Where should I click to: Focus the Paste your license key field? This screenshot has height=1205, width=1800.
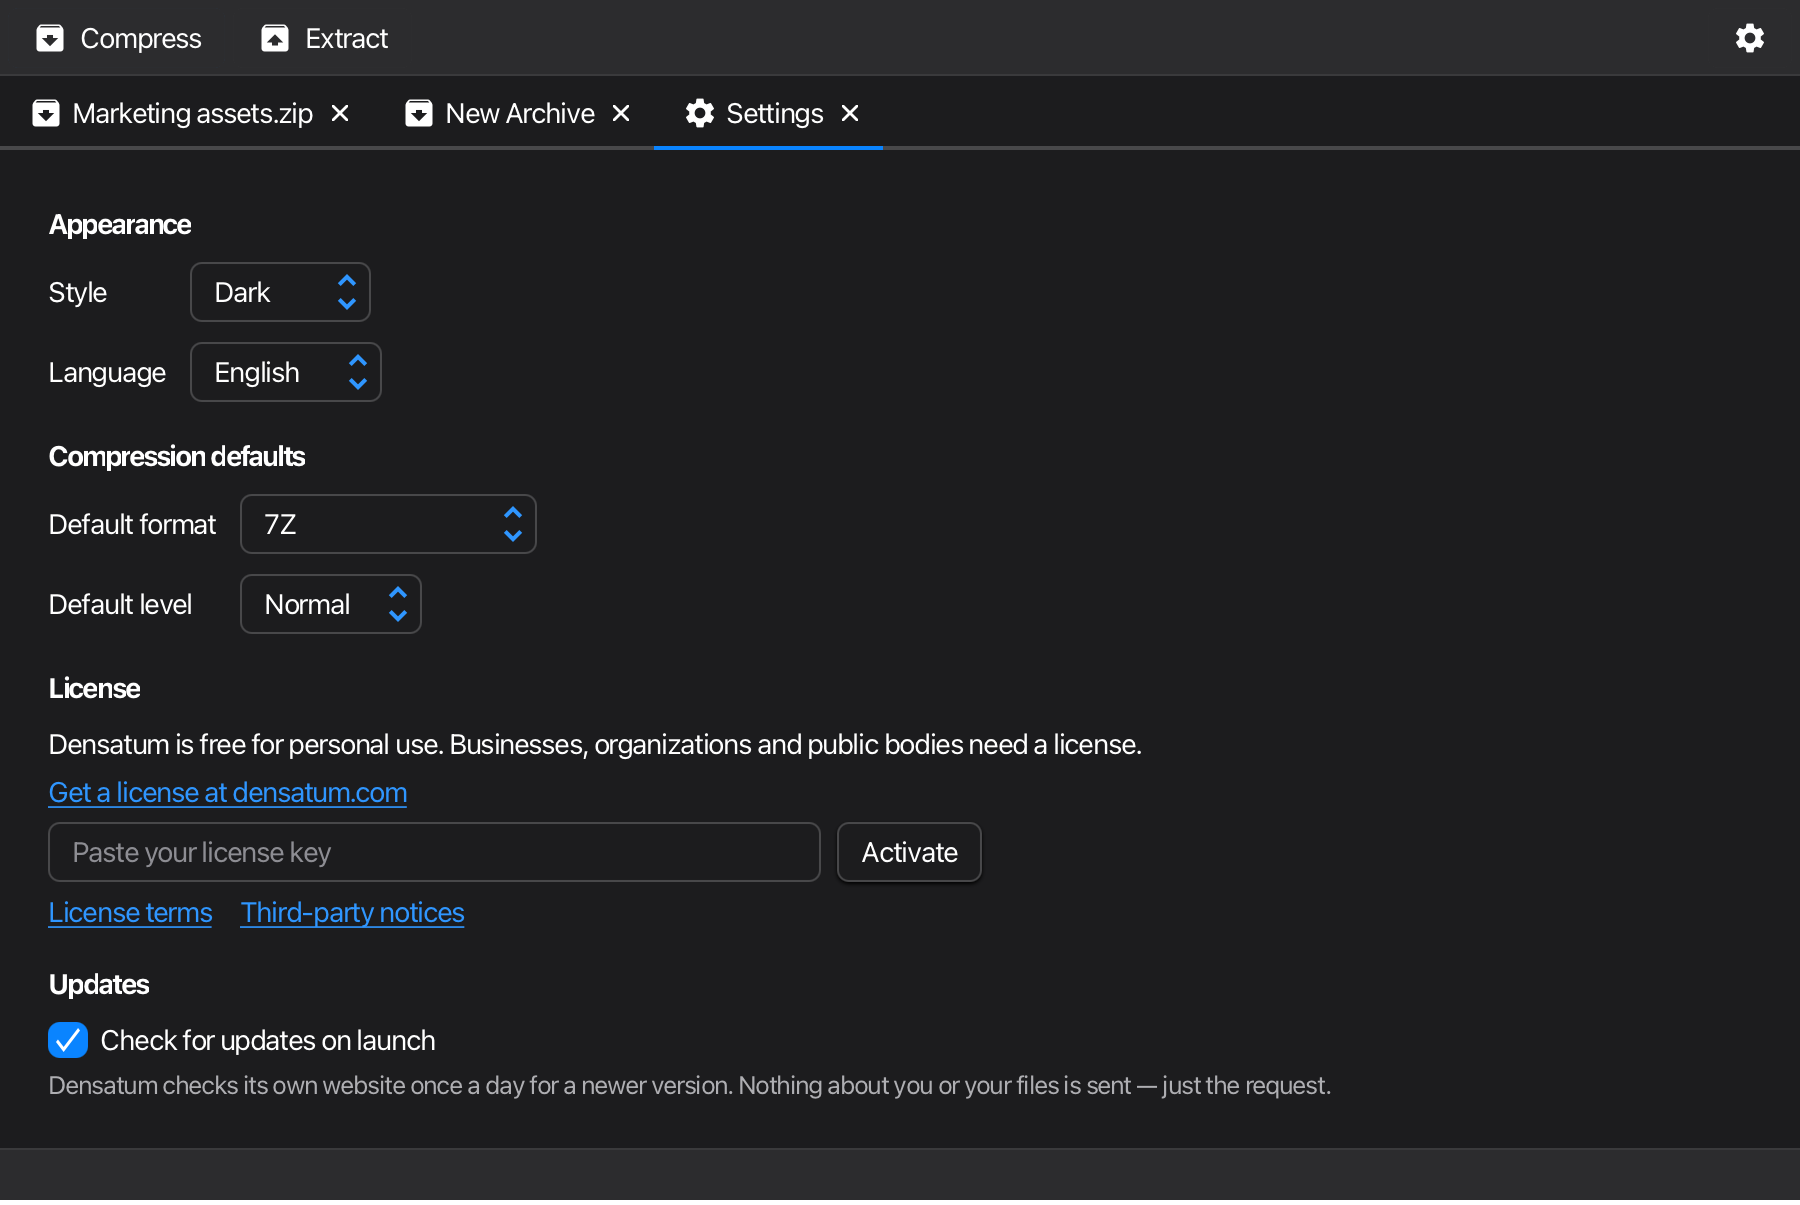[434, 852]
